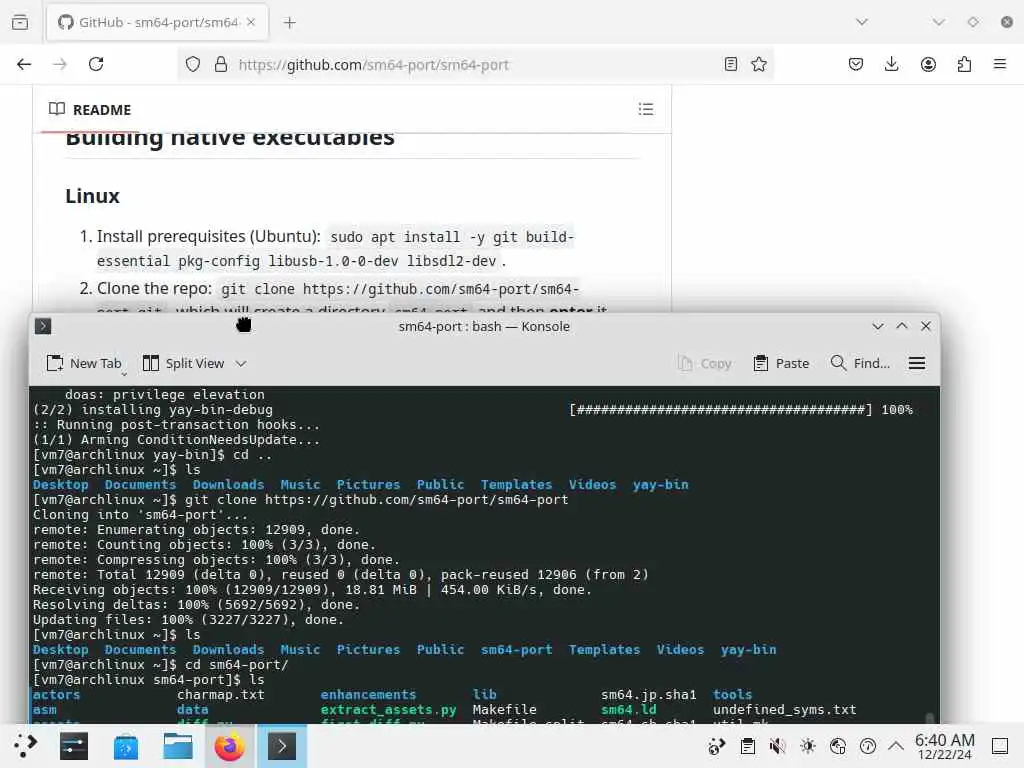Open KDE application launcher

[25, 746]
